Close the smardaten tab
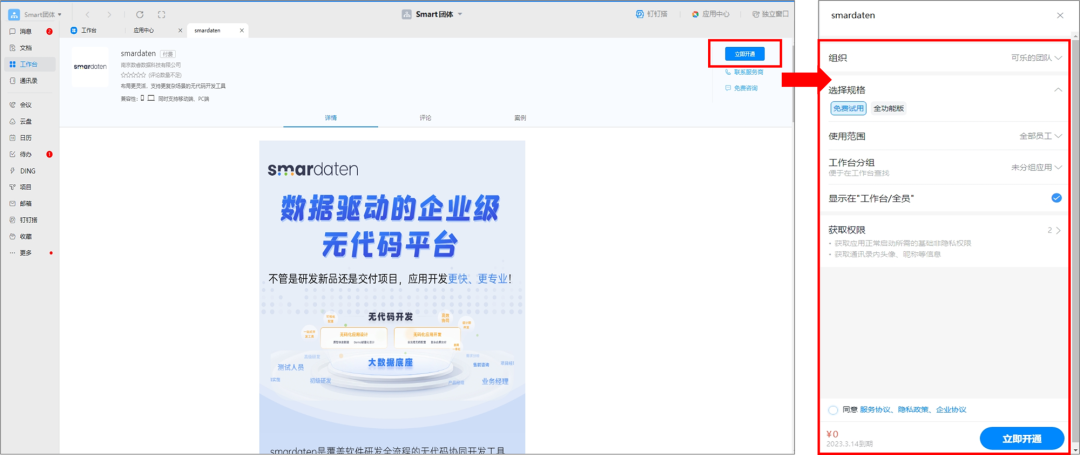The image size is (1080, 455). tap(242, 30)
